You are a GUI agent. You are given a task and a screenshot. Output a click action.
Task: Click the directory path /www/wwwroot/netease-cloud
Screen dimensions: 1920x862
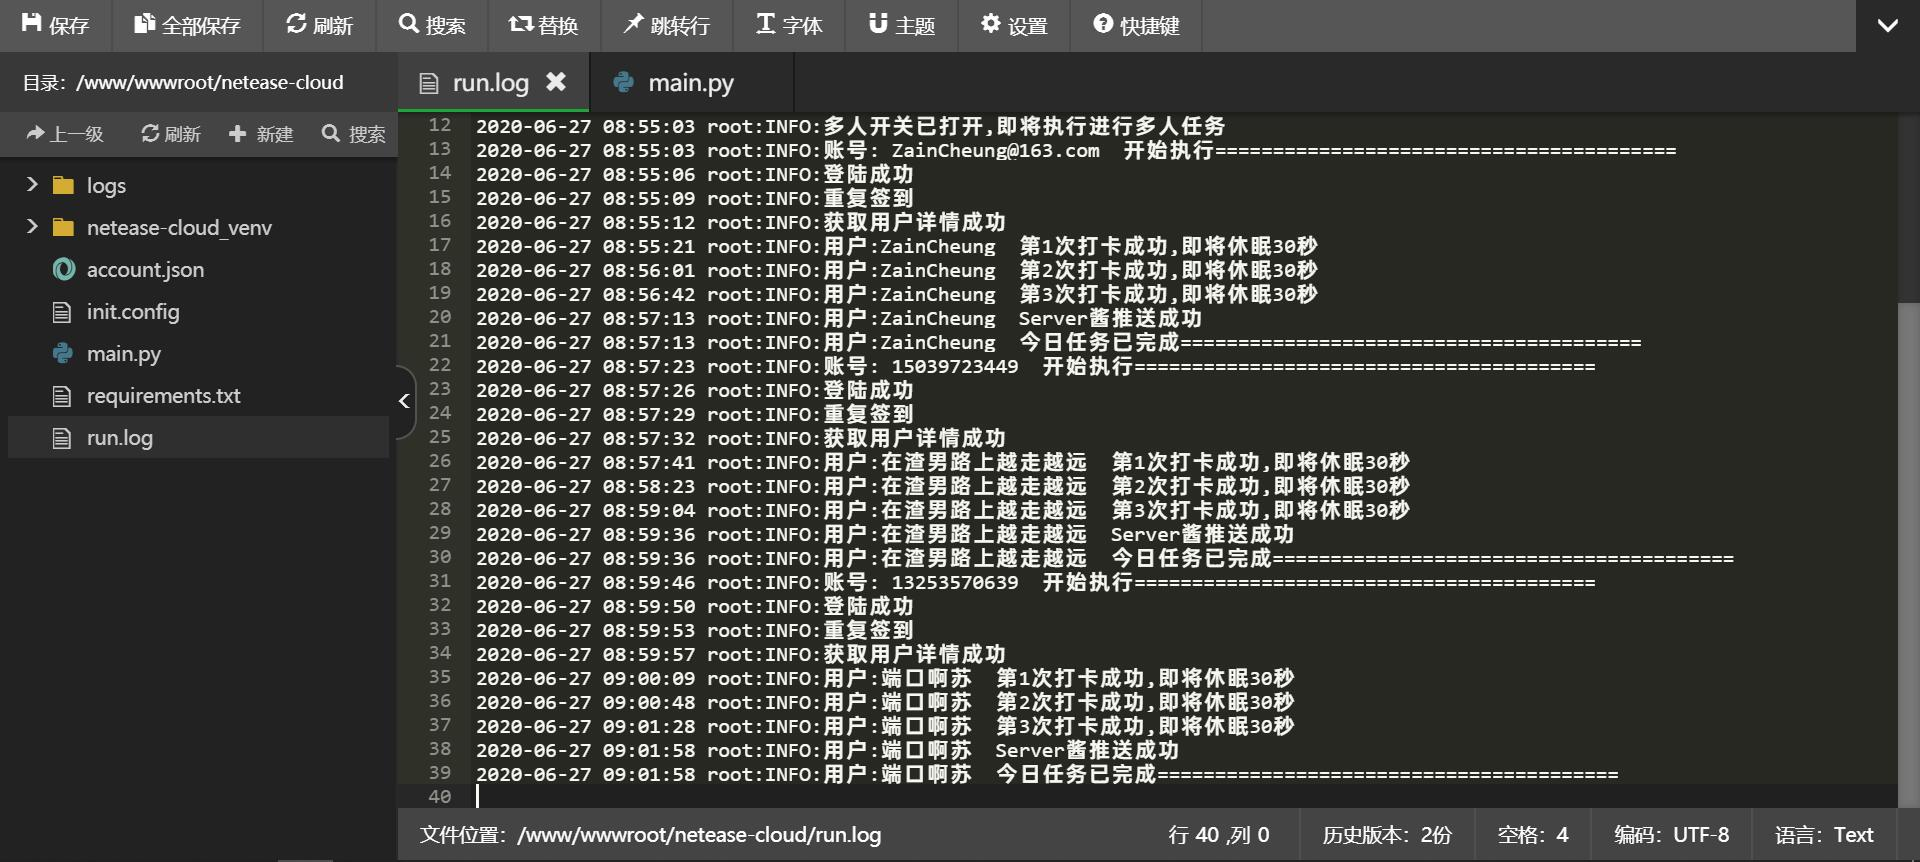click(210, 82)
